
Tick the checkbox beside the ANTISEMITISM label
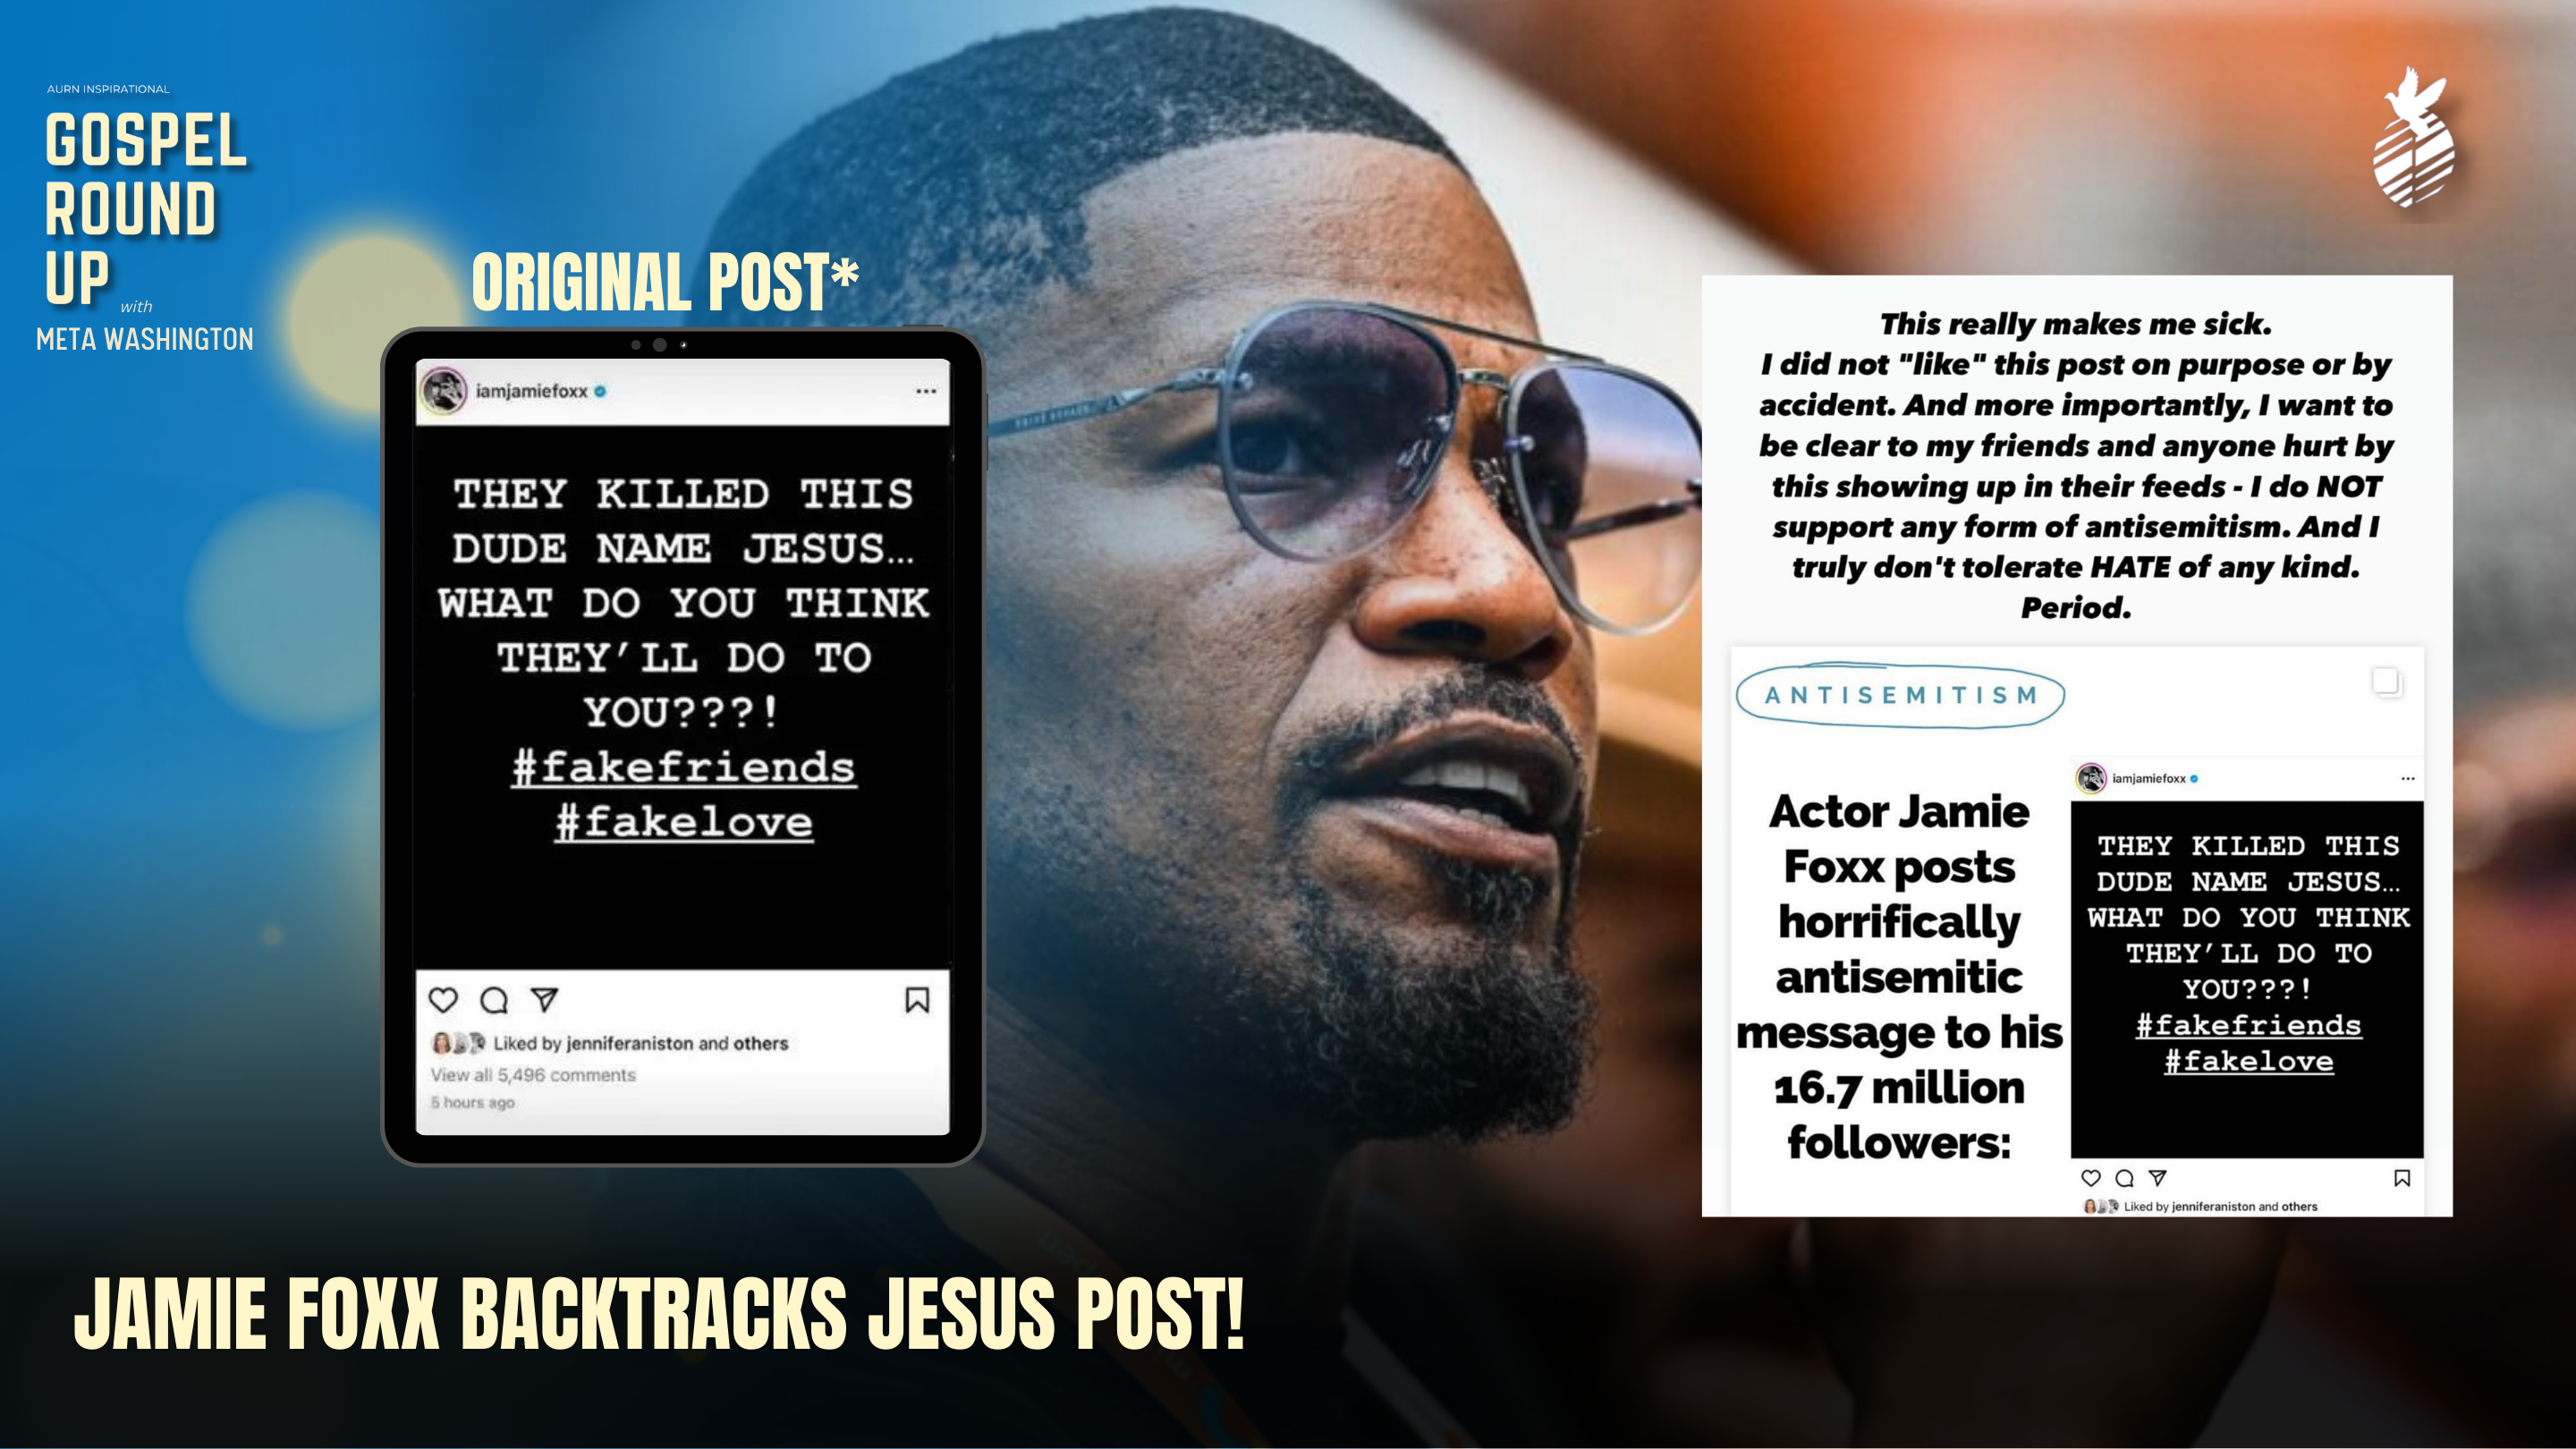[x=2386, y=682]
